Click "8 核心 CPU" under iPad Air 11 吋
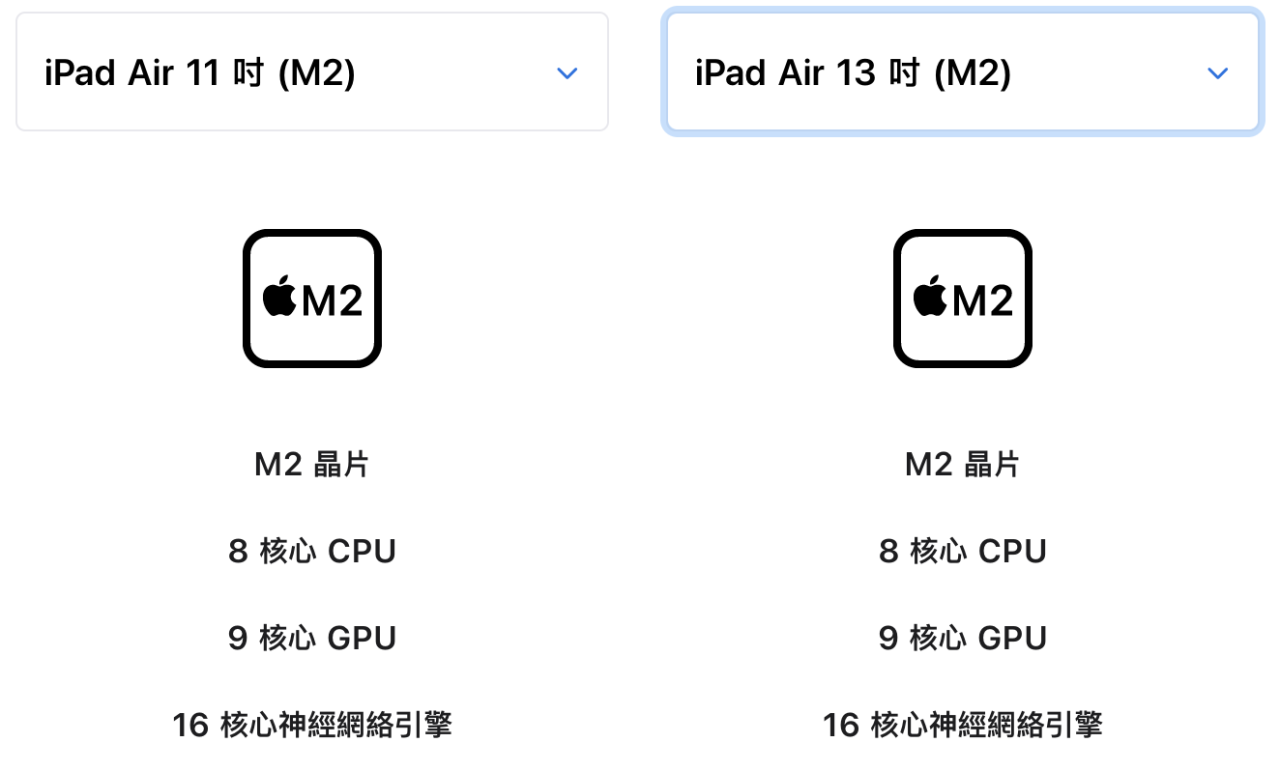1280x771 pixels. [312, 551]
